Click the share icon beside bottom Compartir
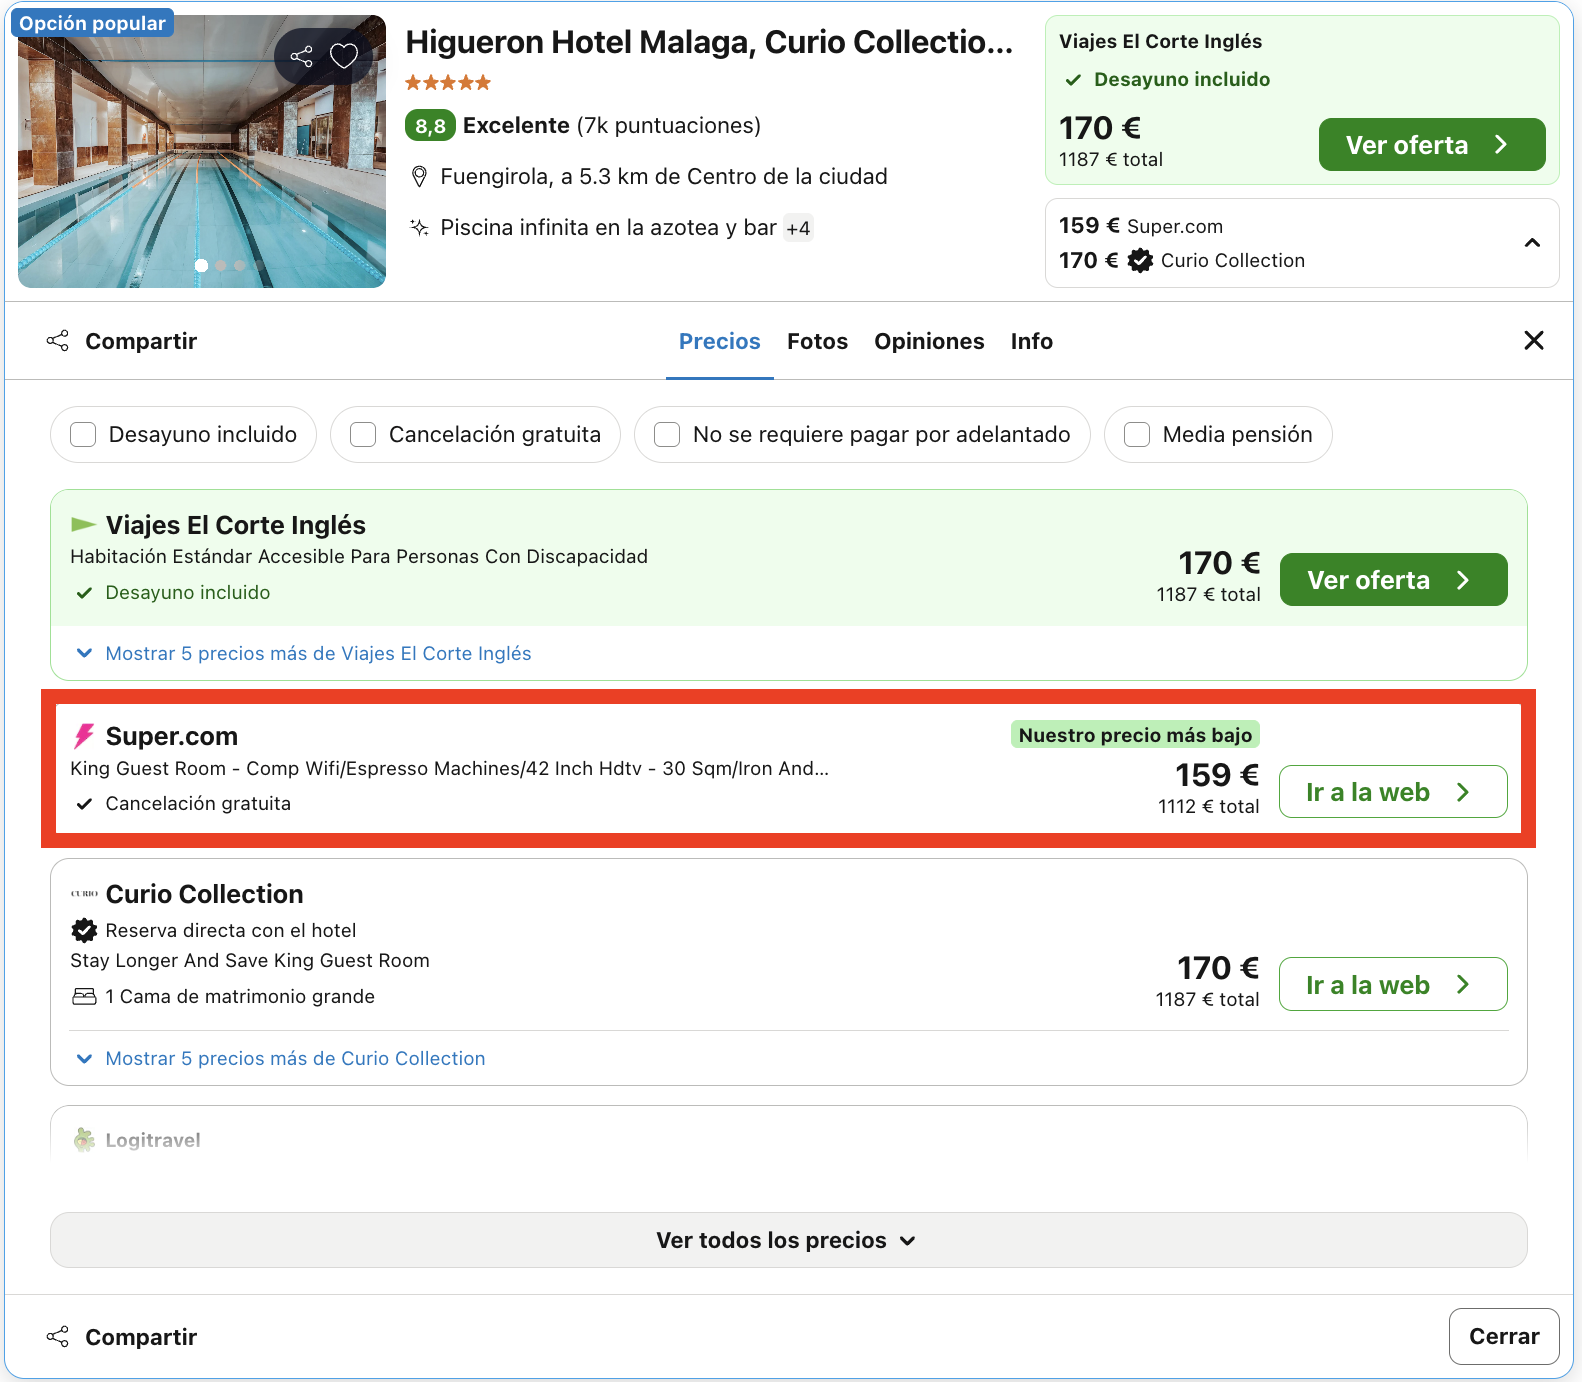The height and width of the screenshot is (1382, 1582). click(58, 1337)
